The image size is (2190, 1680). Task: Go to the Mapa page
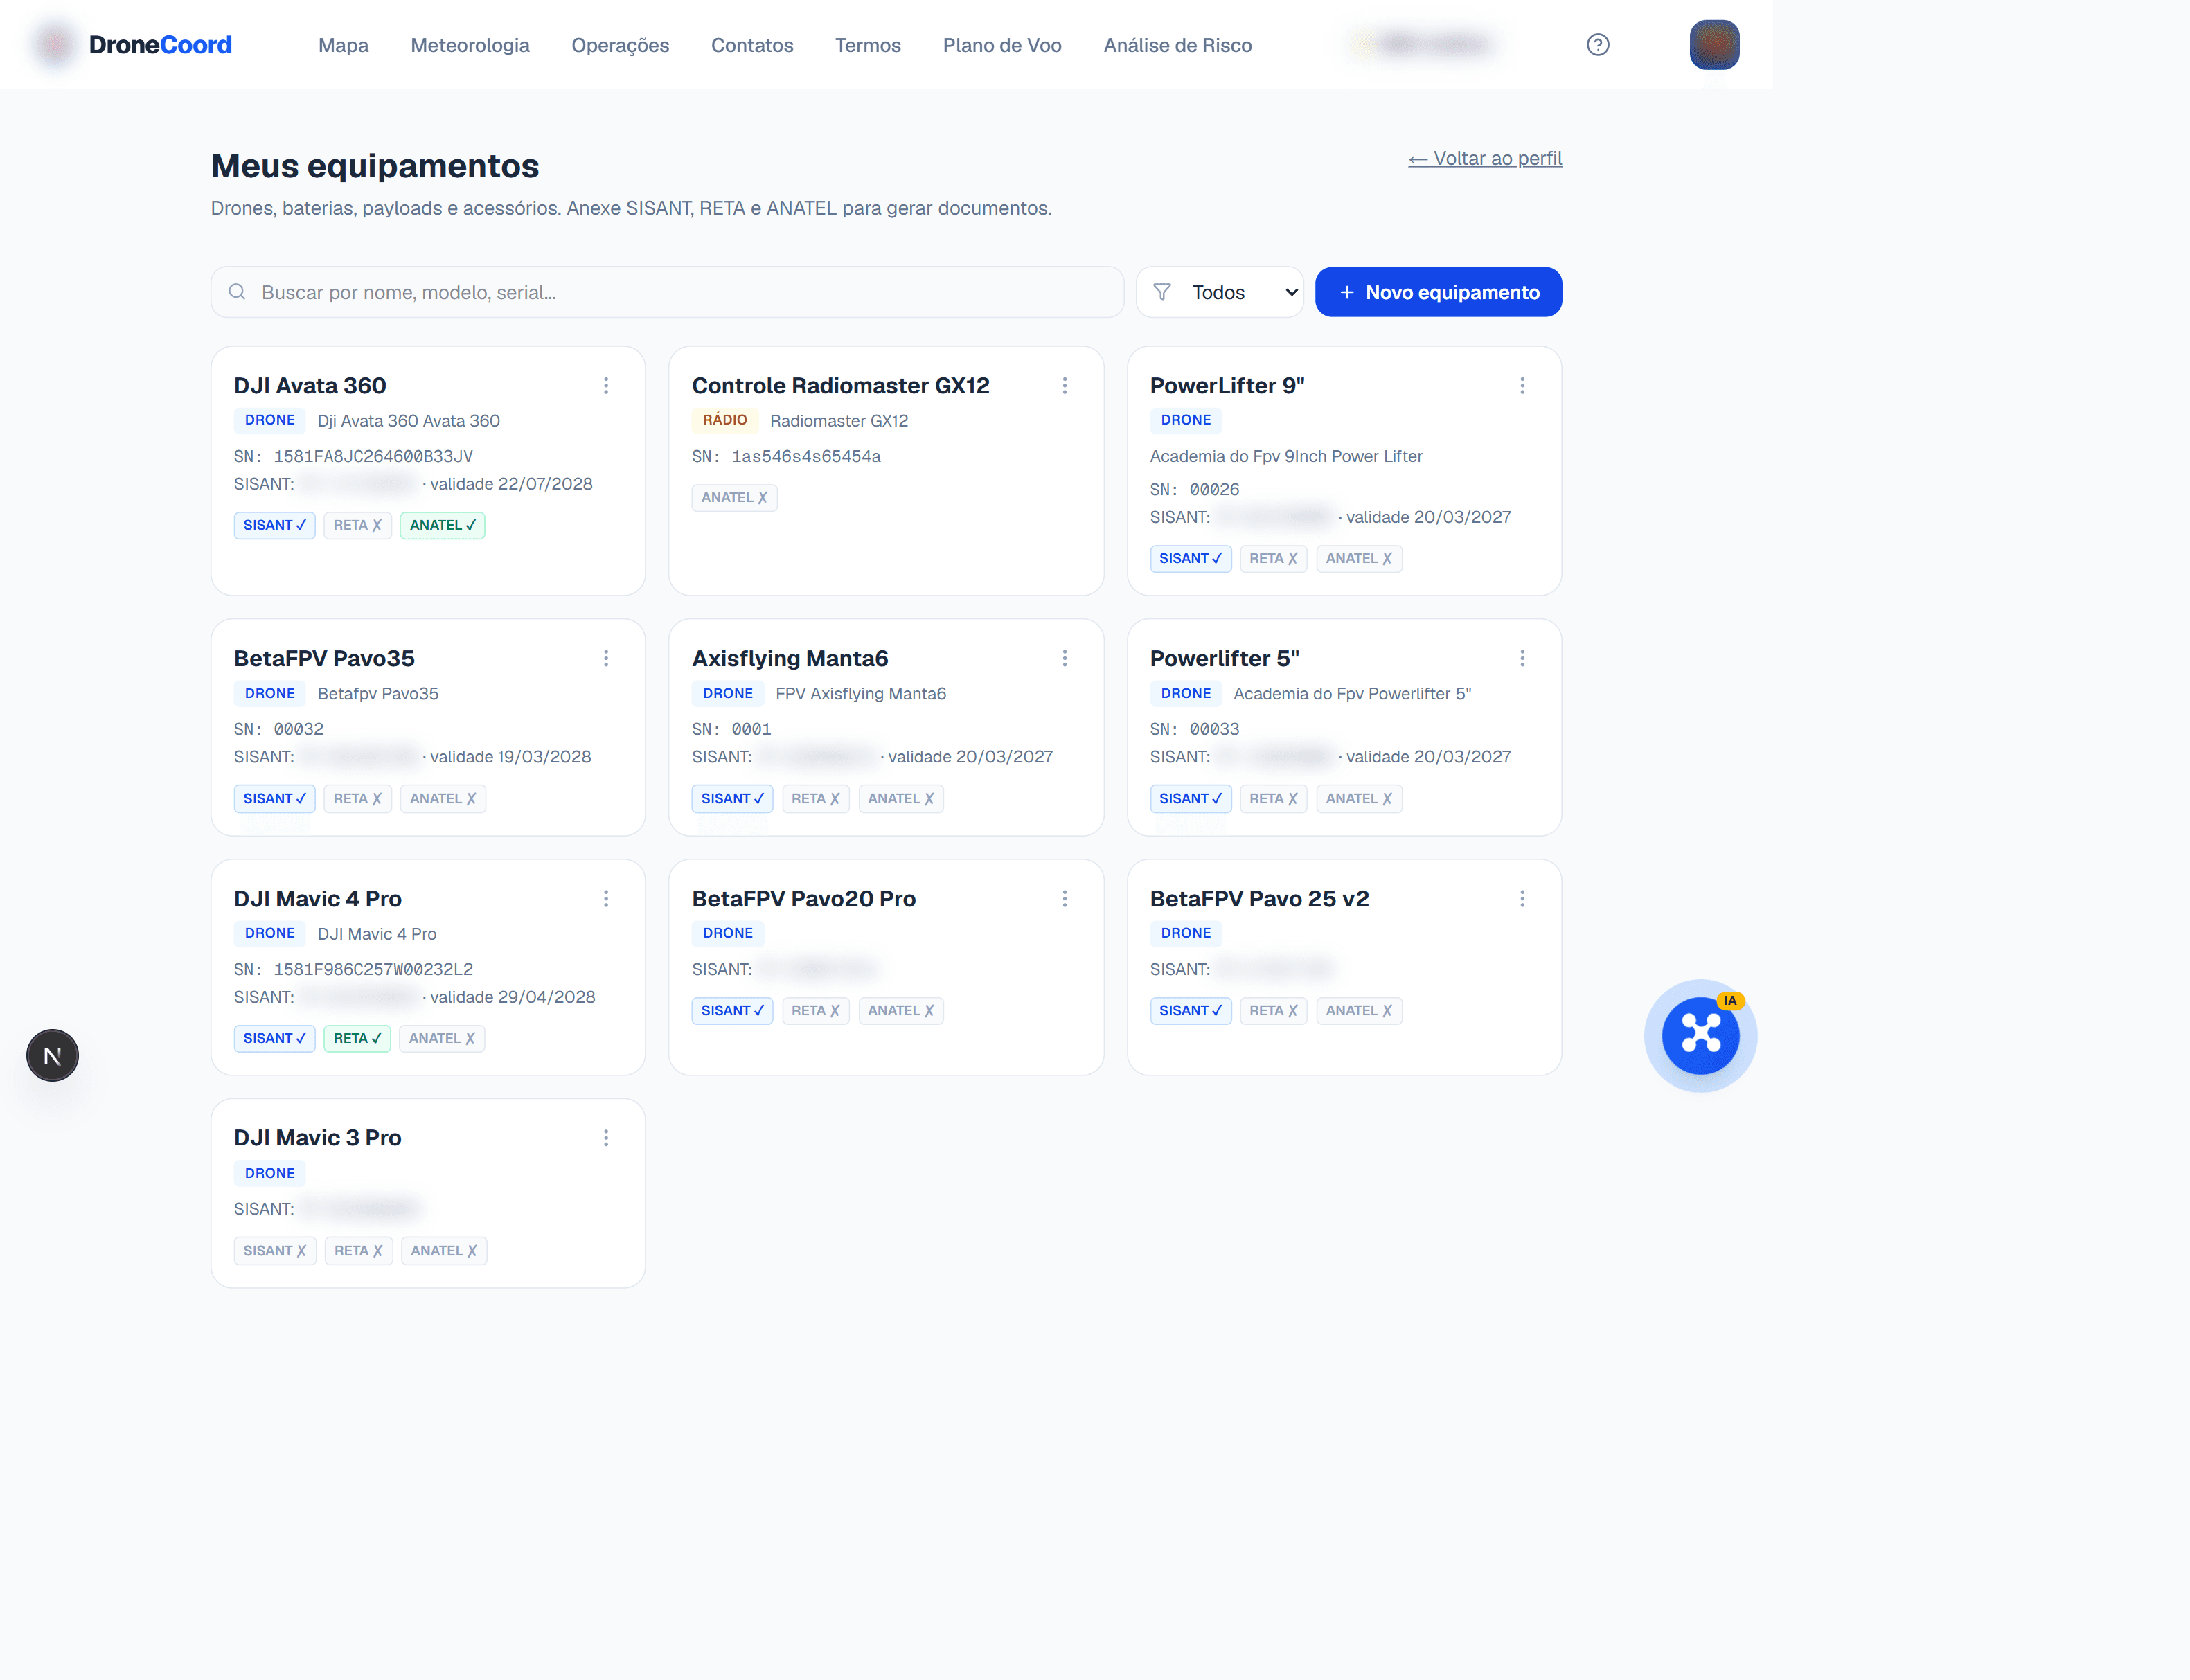click(x=343, y=45)
